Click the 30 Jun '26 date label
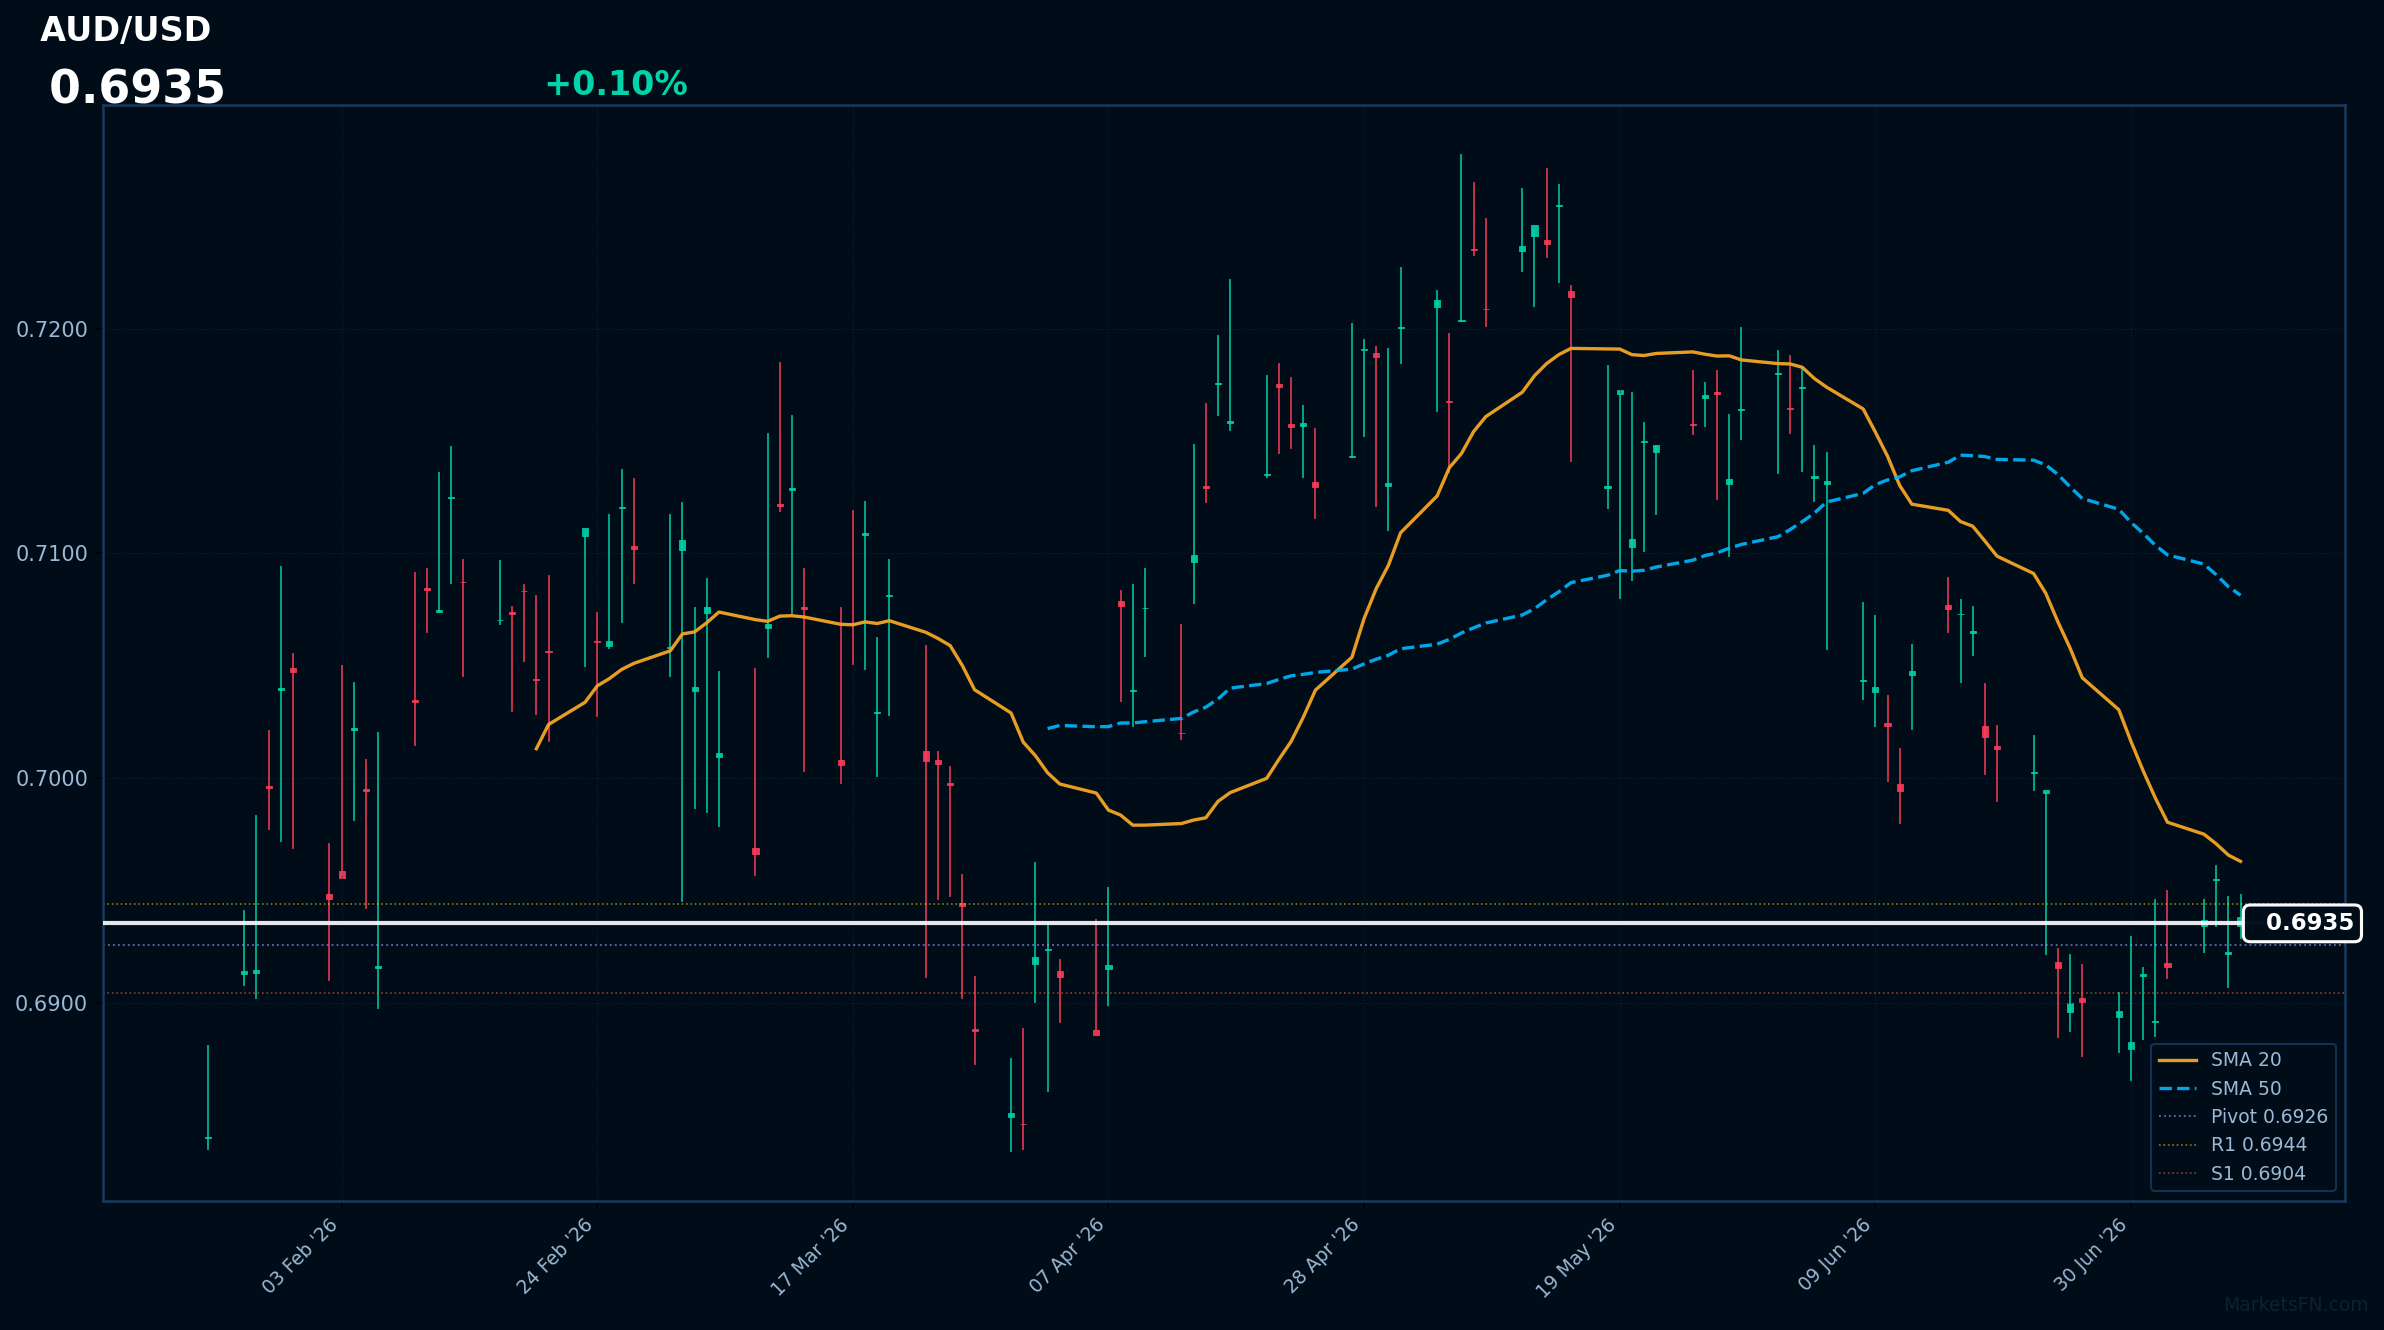The height and width of the screenshot is (1330, 2384). tap(2089, 1255)
